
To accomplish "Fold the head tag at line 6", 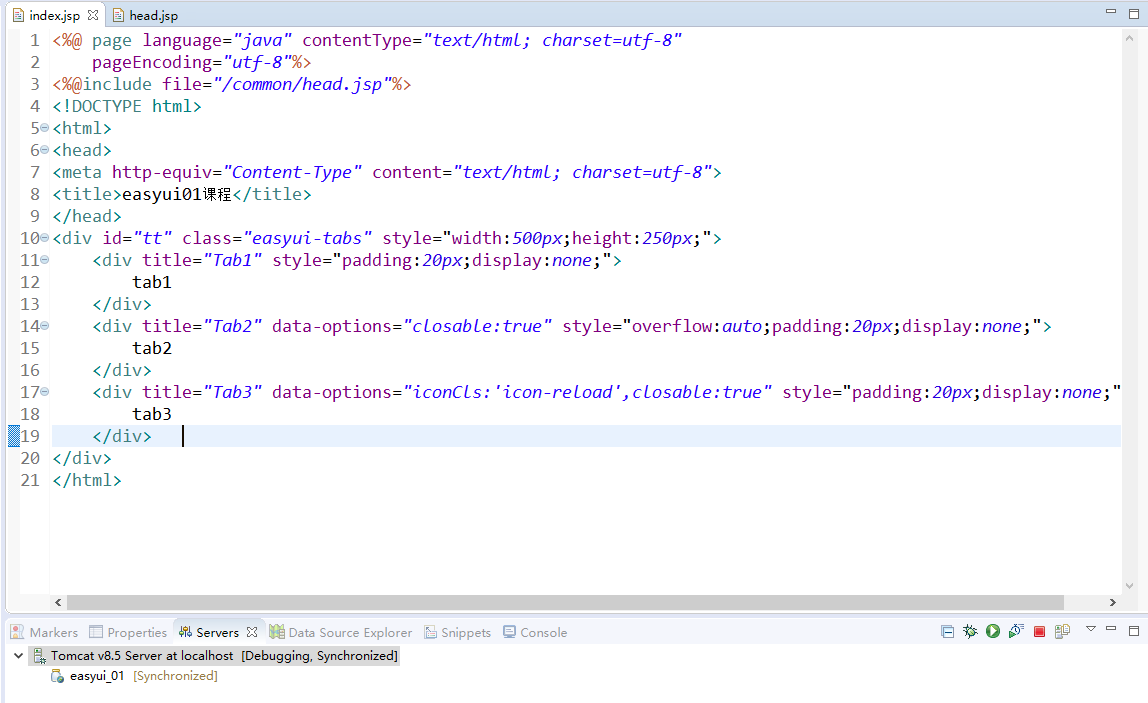I will tap(45, 150).
